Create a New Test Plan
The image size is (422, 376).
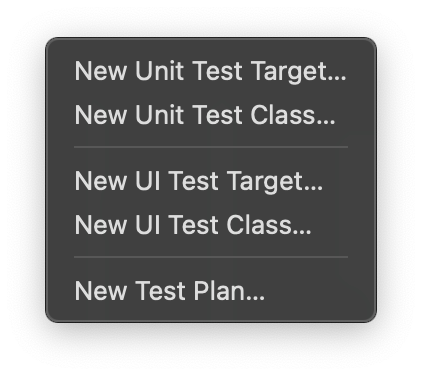211,291
